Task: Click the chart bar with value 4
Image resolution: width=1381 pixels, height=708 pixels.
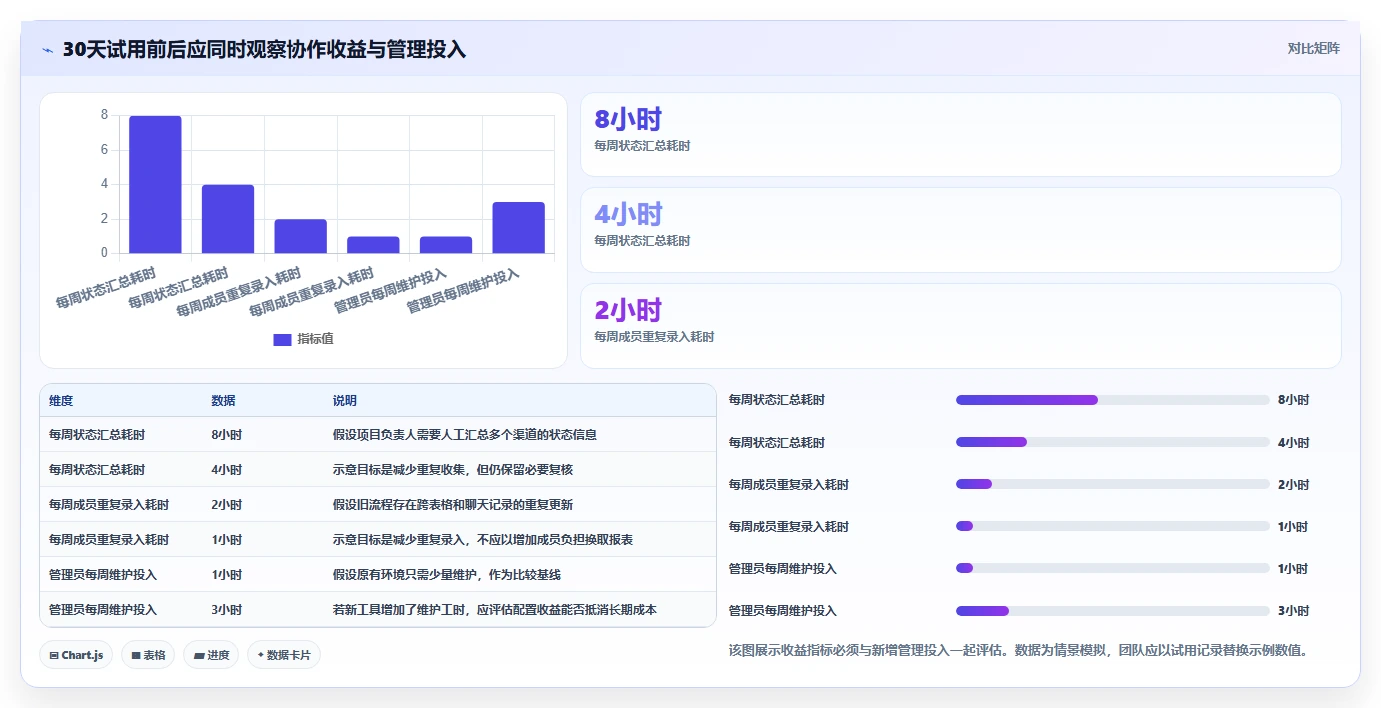Action: click(x=228, y=219)
